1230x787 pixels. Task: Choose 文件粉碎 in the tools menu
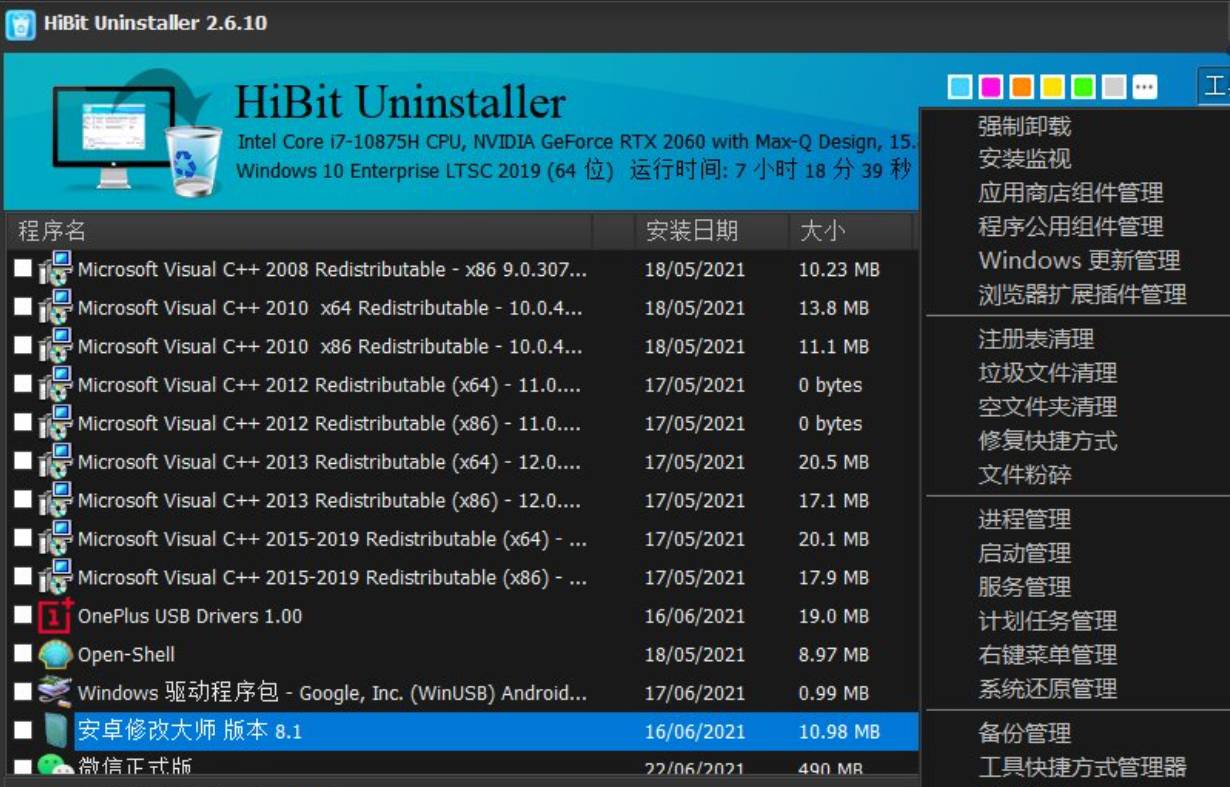[1024, 475]
